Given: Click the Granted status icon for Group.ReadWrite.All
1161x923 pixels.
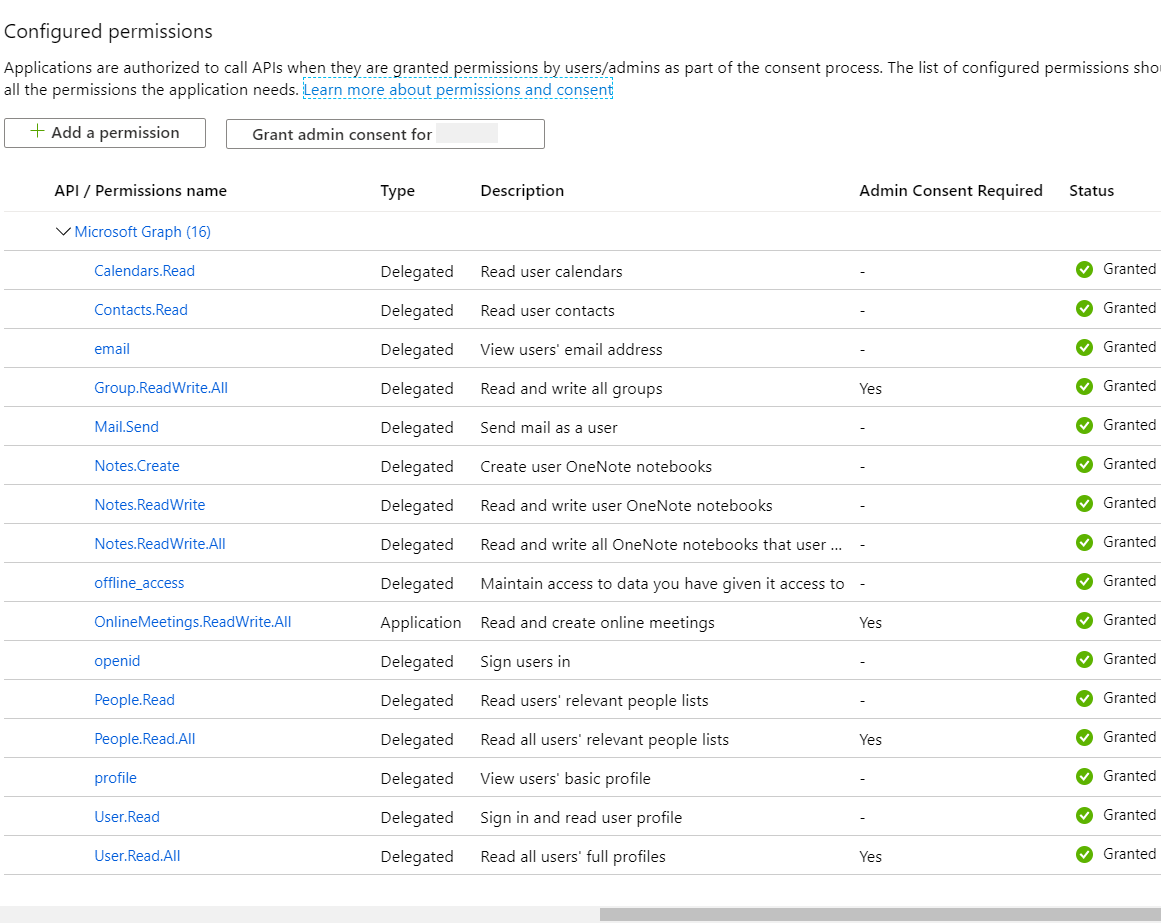Looking at the screenshot, I should pos(1084,387).
